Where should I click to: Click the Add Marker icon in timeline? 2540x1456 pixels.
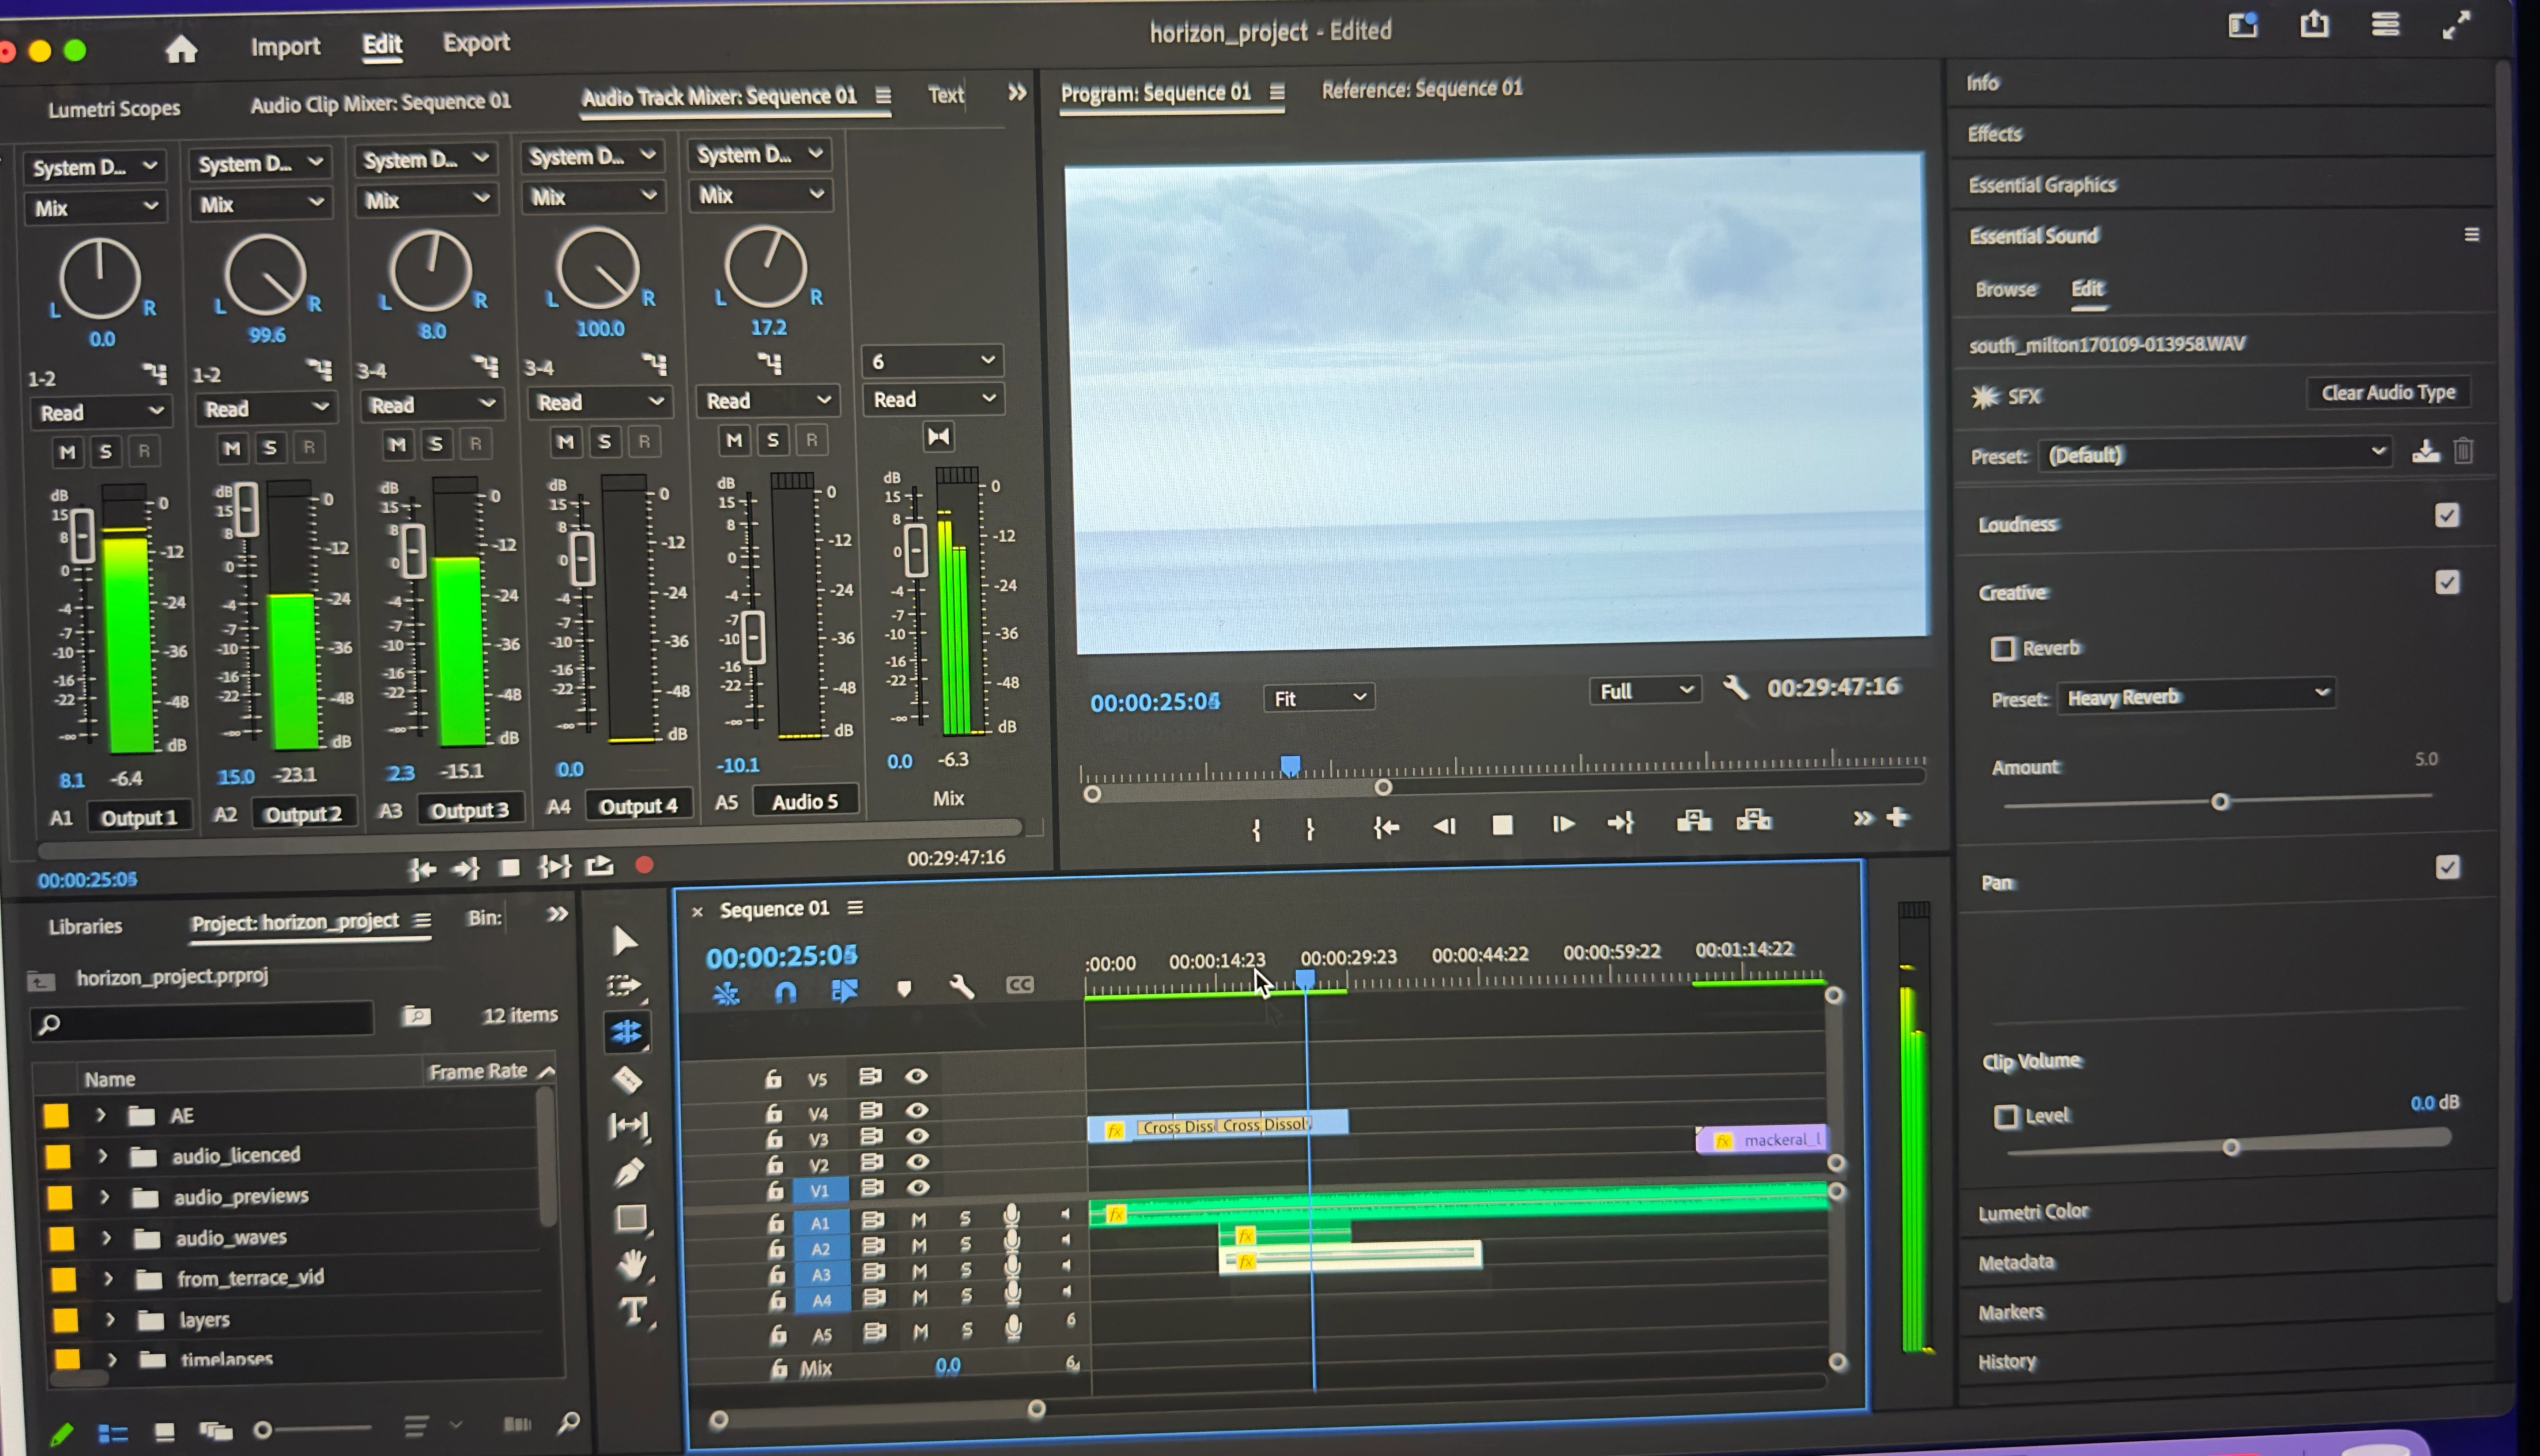[x=904, y=988]
